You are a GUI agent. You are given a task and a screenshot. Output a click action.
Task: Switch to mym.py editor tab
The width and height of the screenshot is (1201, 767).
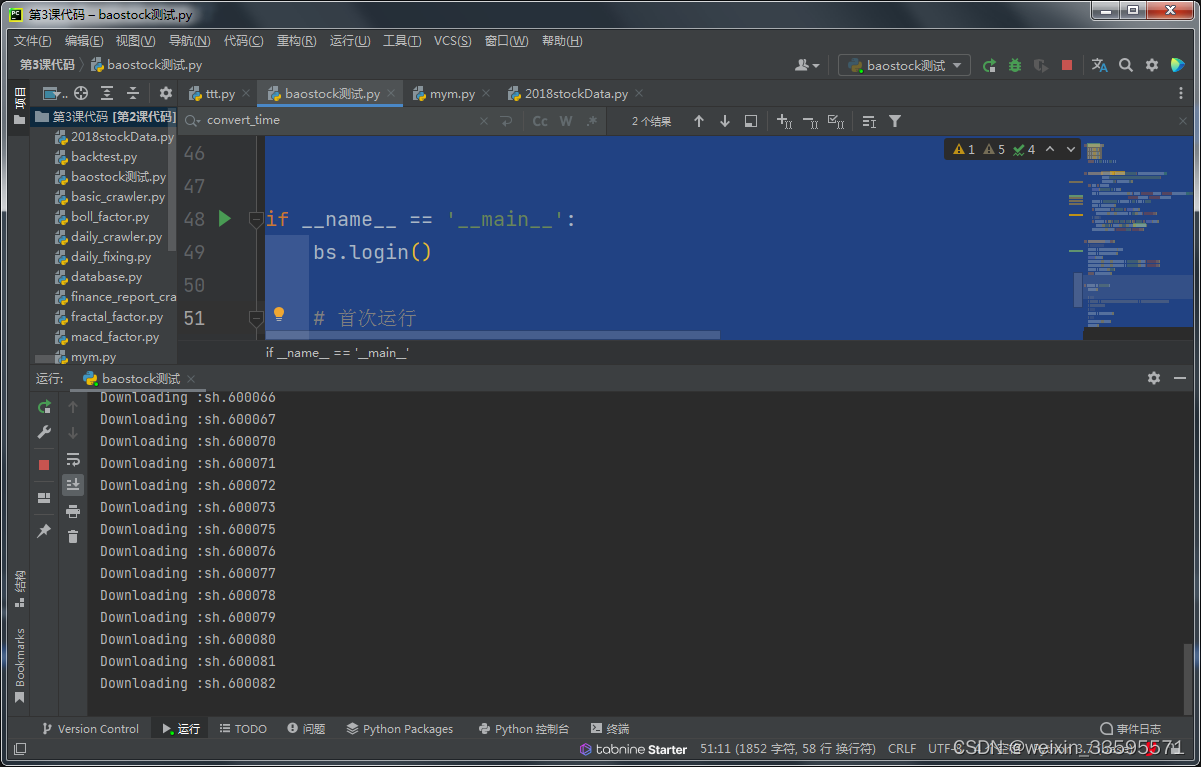pos(452,93)
